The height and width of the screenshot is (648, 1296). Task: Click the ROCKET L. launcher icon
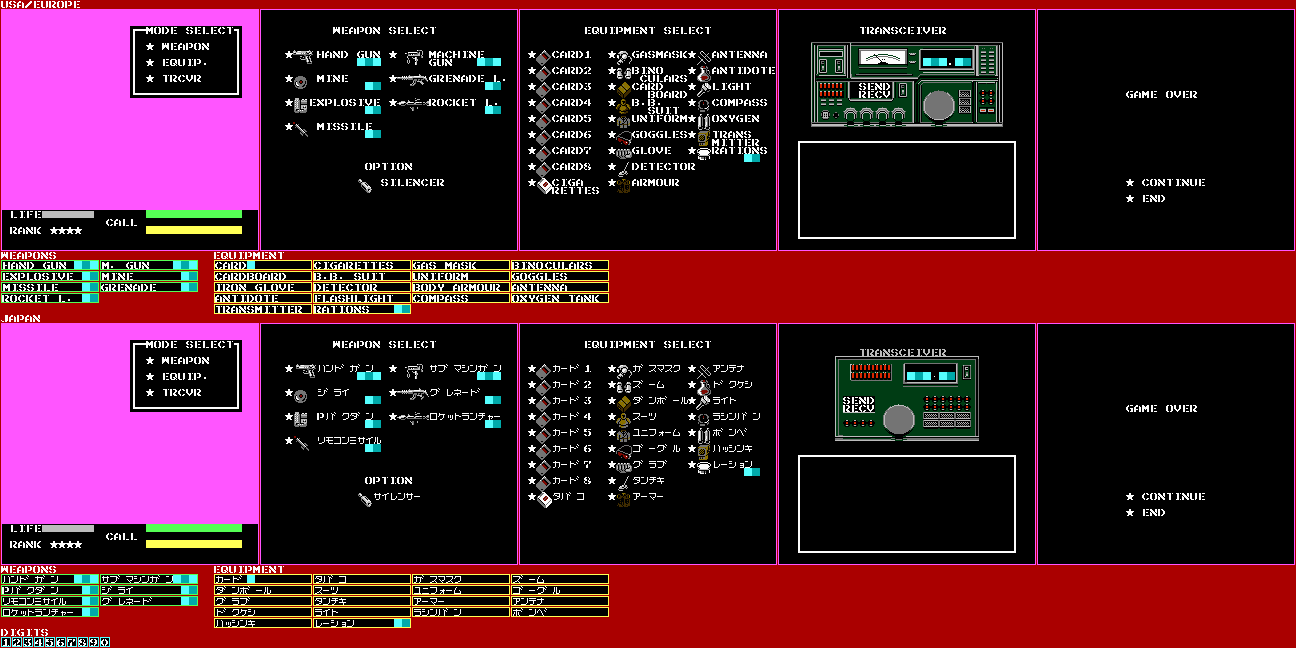pyautogui.click(x=414, y=103)
